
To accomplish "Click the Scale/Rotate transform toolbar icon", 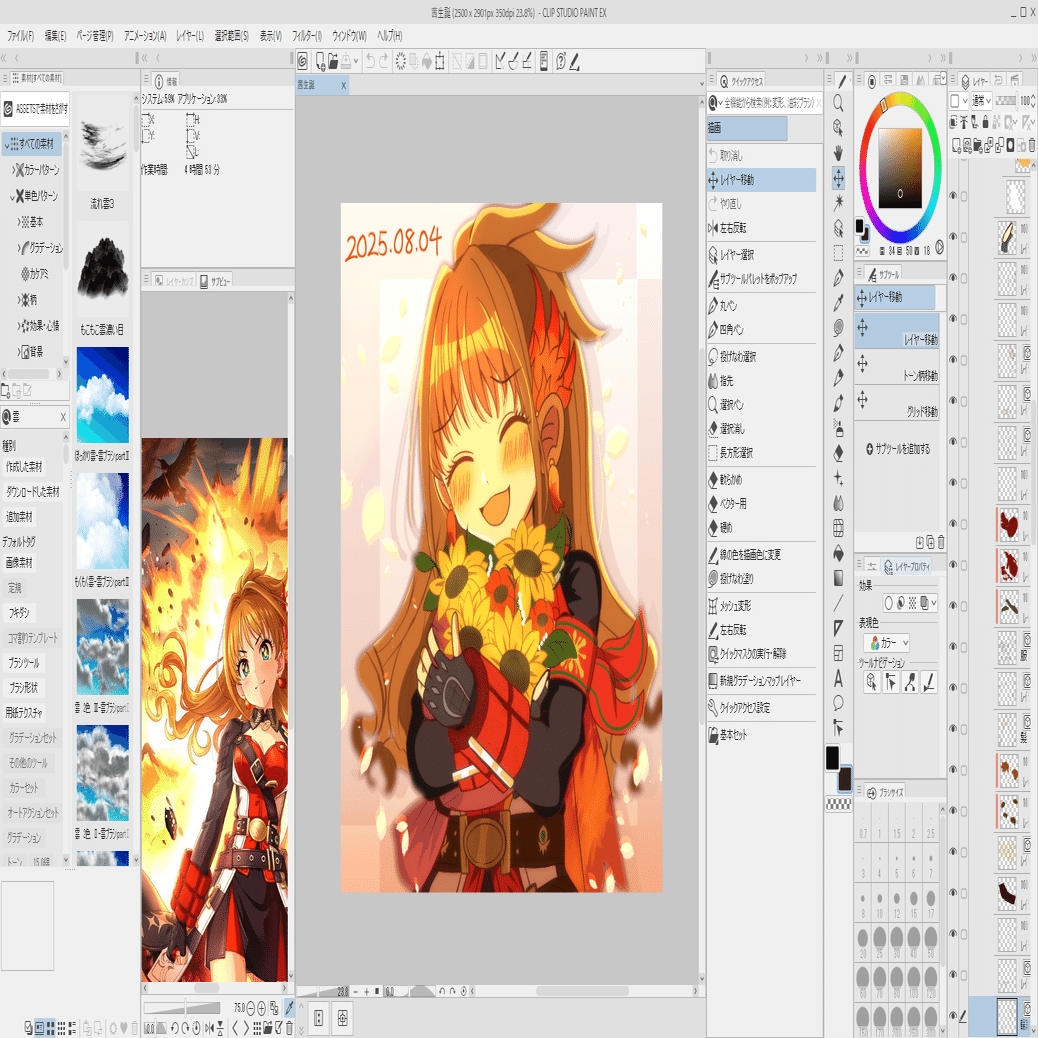I will 440,62.
